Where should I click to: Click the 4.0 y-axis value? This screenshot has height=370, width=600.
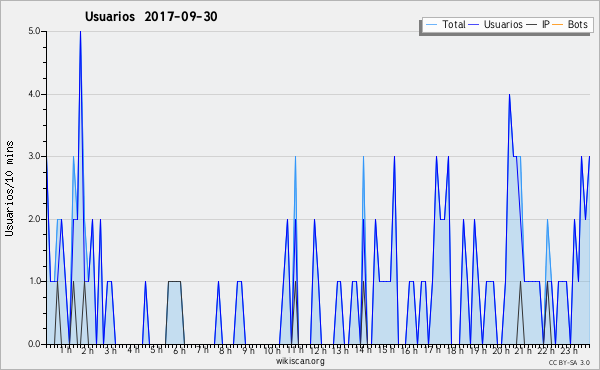pos(34,94)
